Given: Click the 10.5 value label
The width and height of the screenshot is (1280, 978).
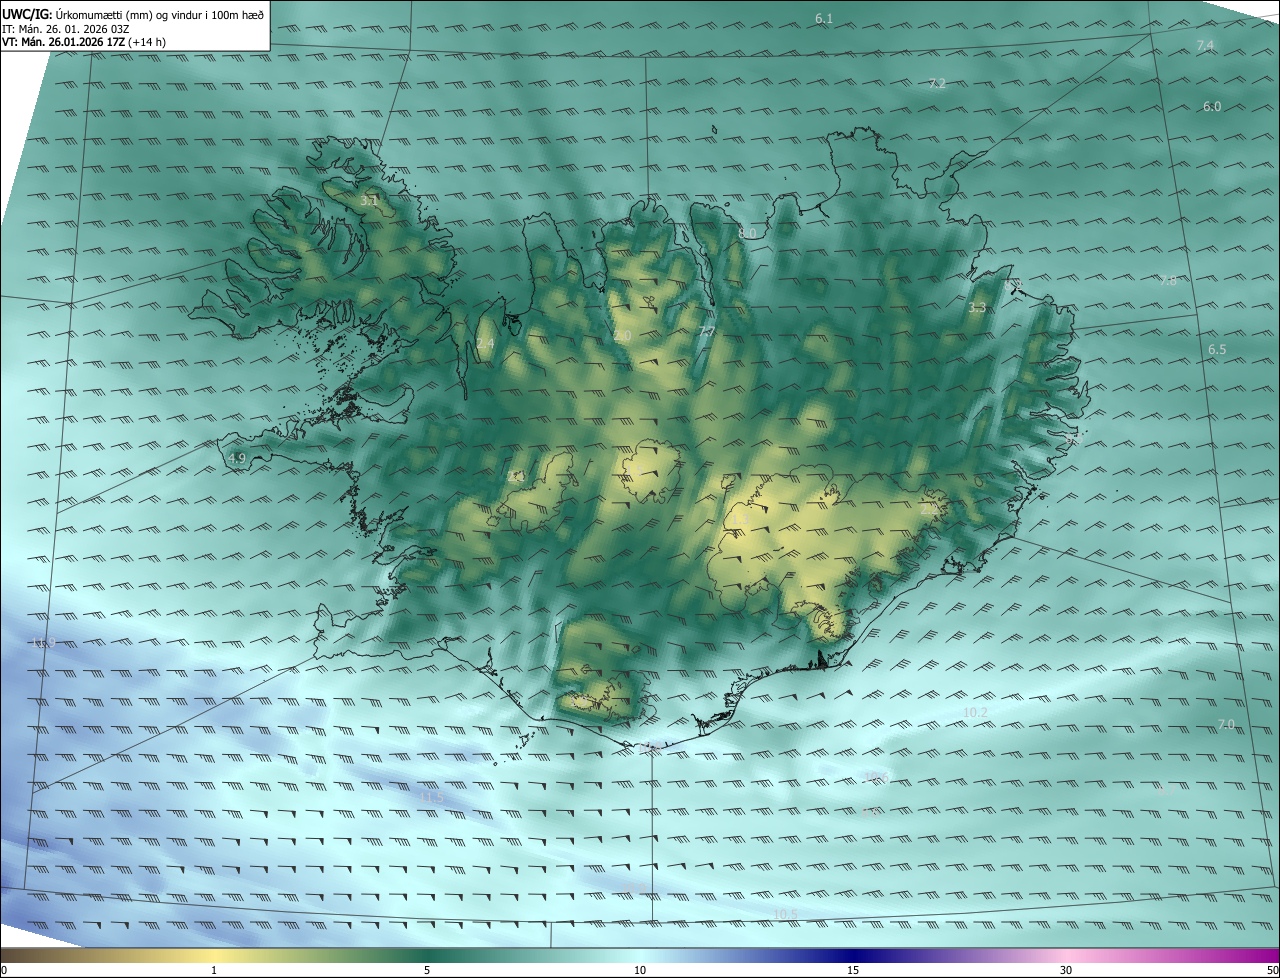Looking at the screenshot, I should (x=786, y=914).
